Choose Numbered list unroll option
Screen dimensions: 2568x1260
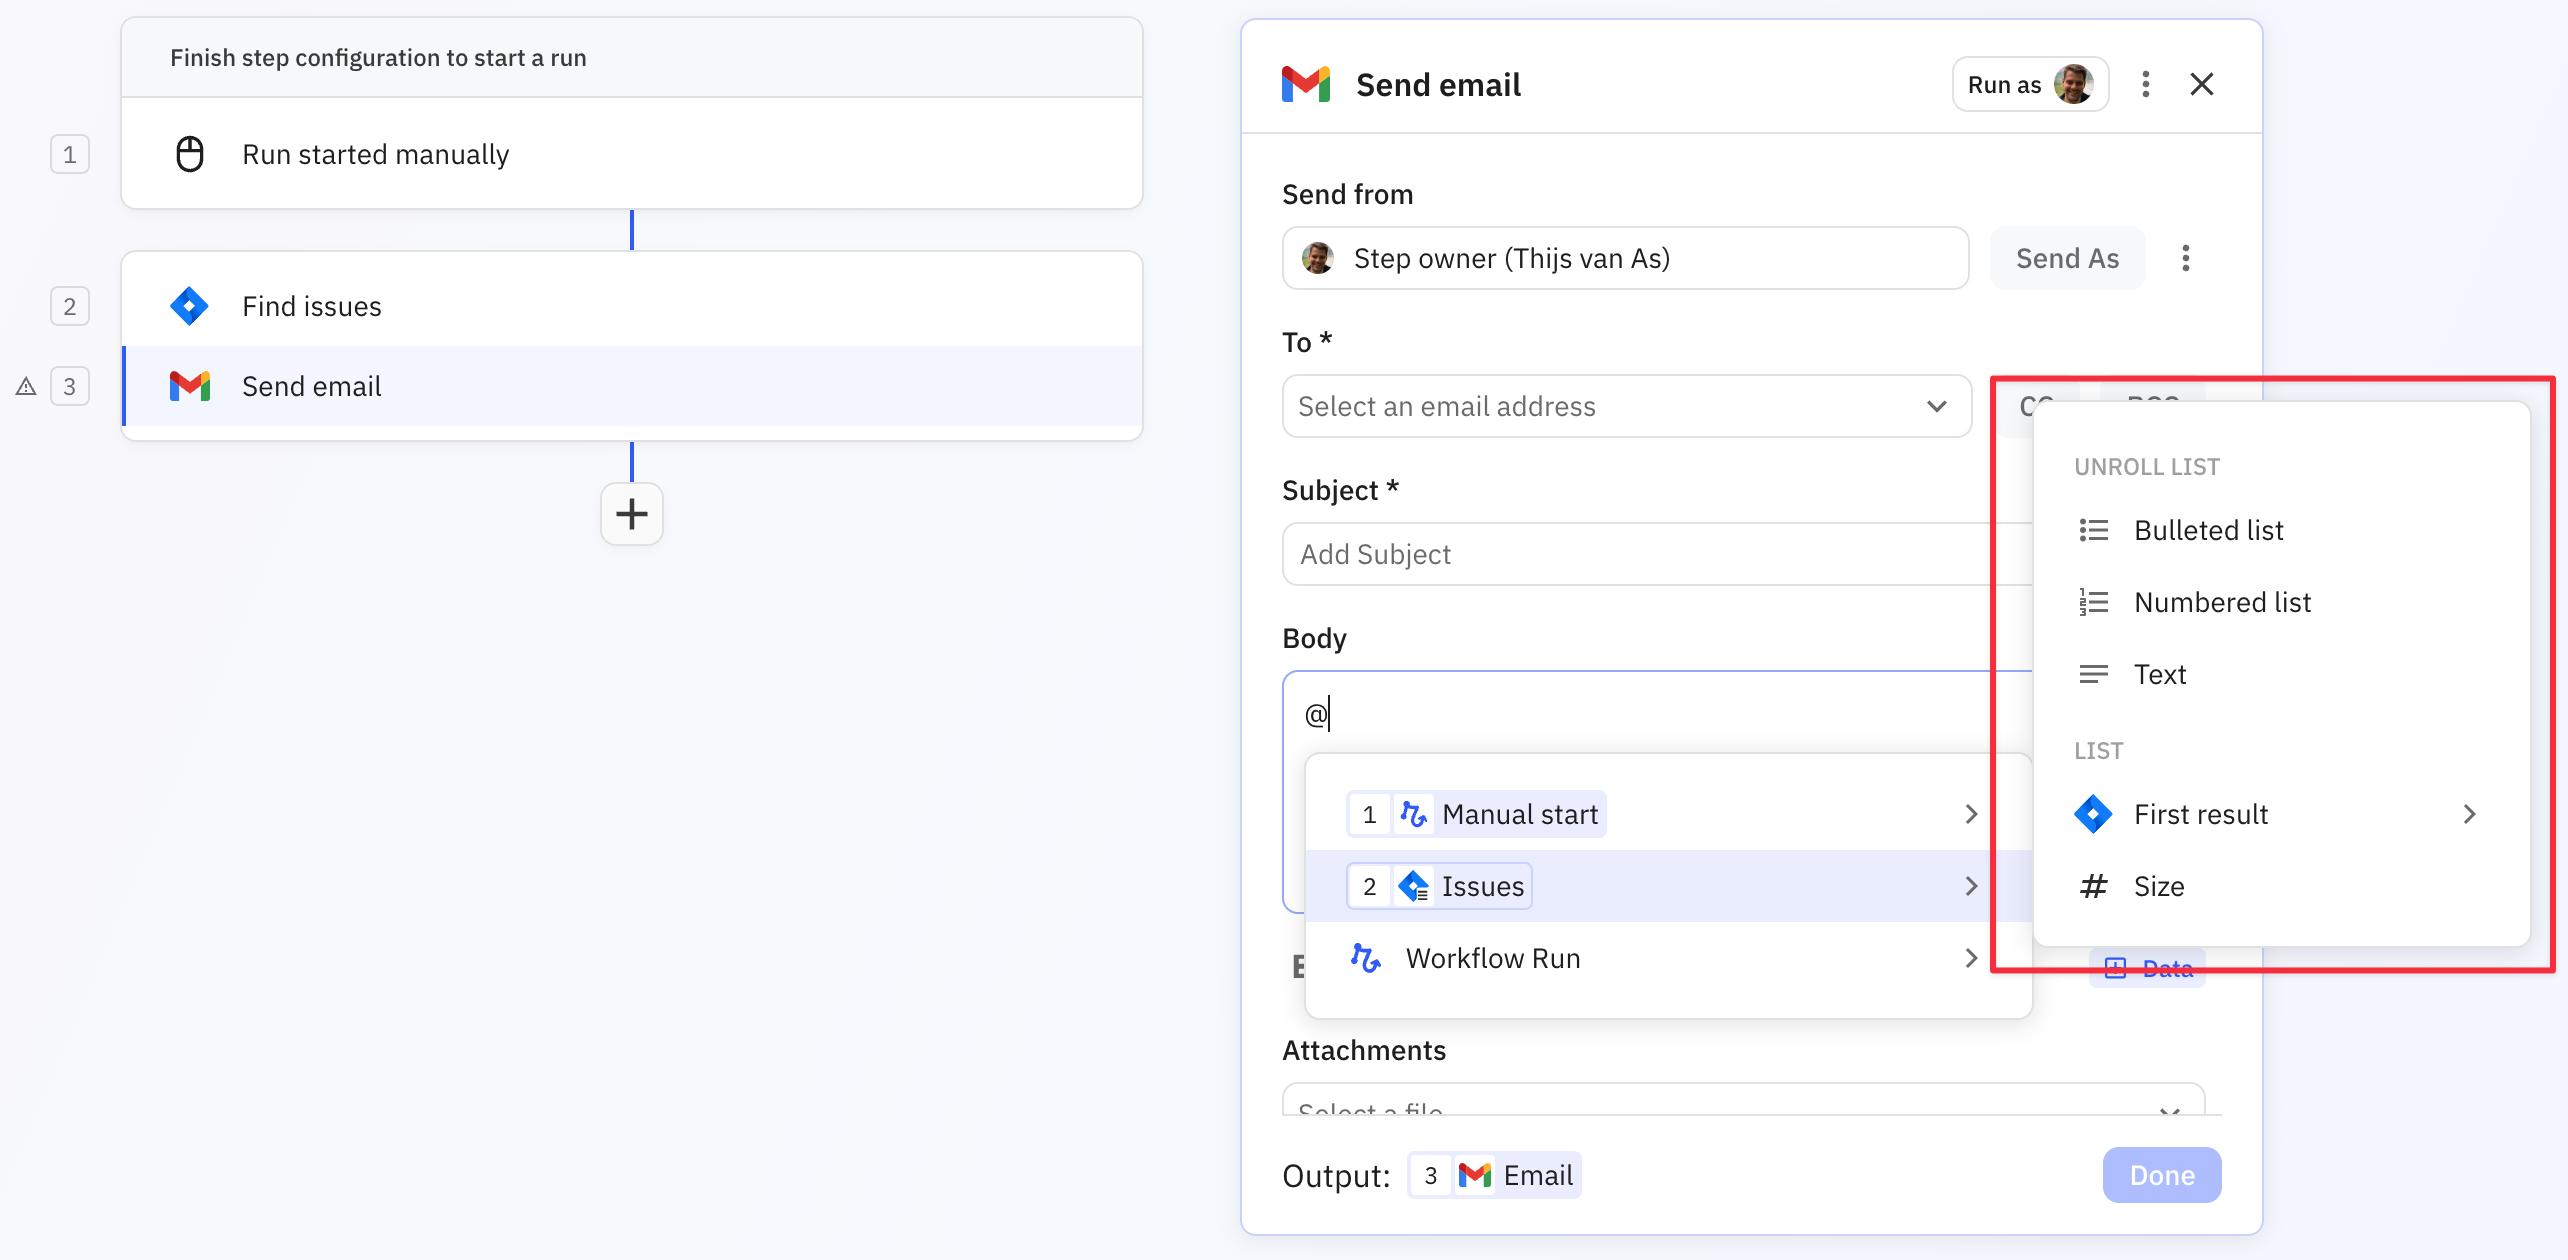(x=2221, y=602)
